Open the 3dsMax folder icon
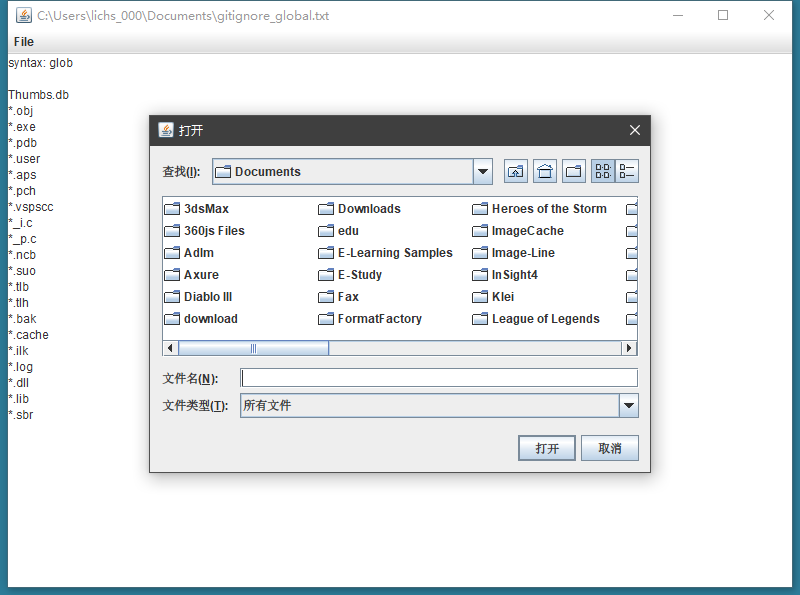The height and width of the screenshot is (595, 800). click(172, 209)
